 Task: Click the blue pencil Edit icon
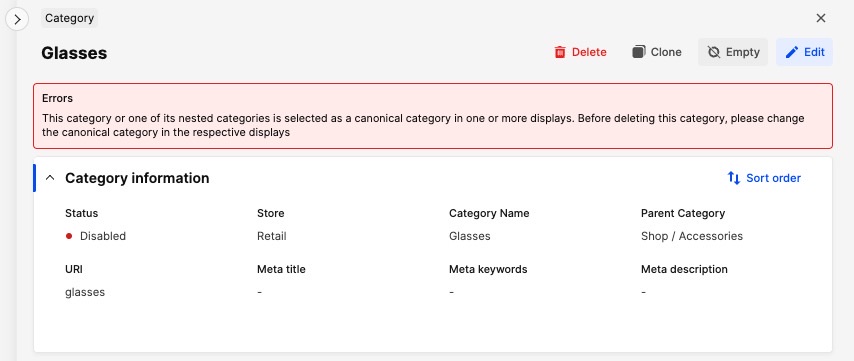point(792,52)
